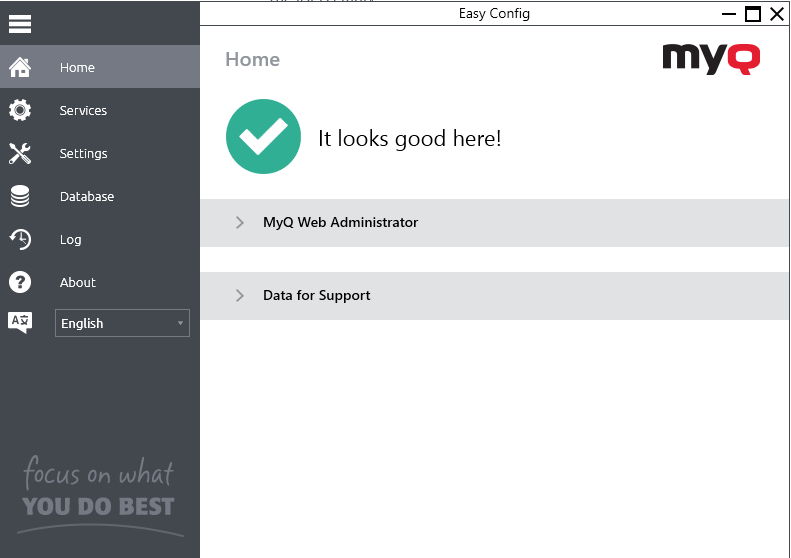The image size is (791, 558).
Task: Maximize the Easy Config window
Action: coord(753,14)
